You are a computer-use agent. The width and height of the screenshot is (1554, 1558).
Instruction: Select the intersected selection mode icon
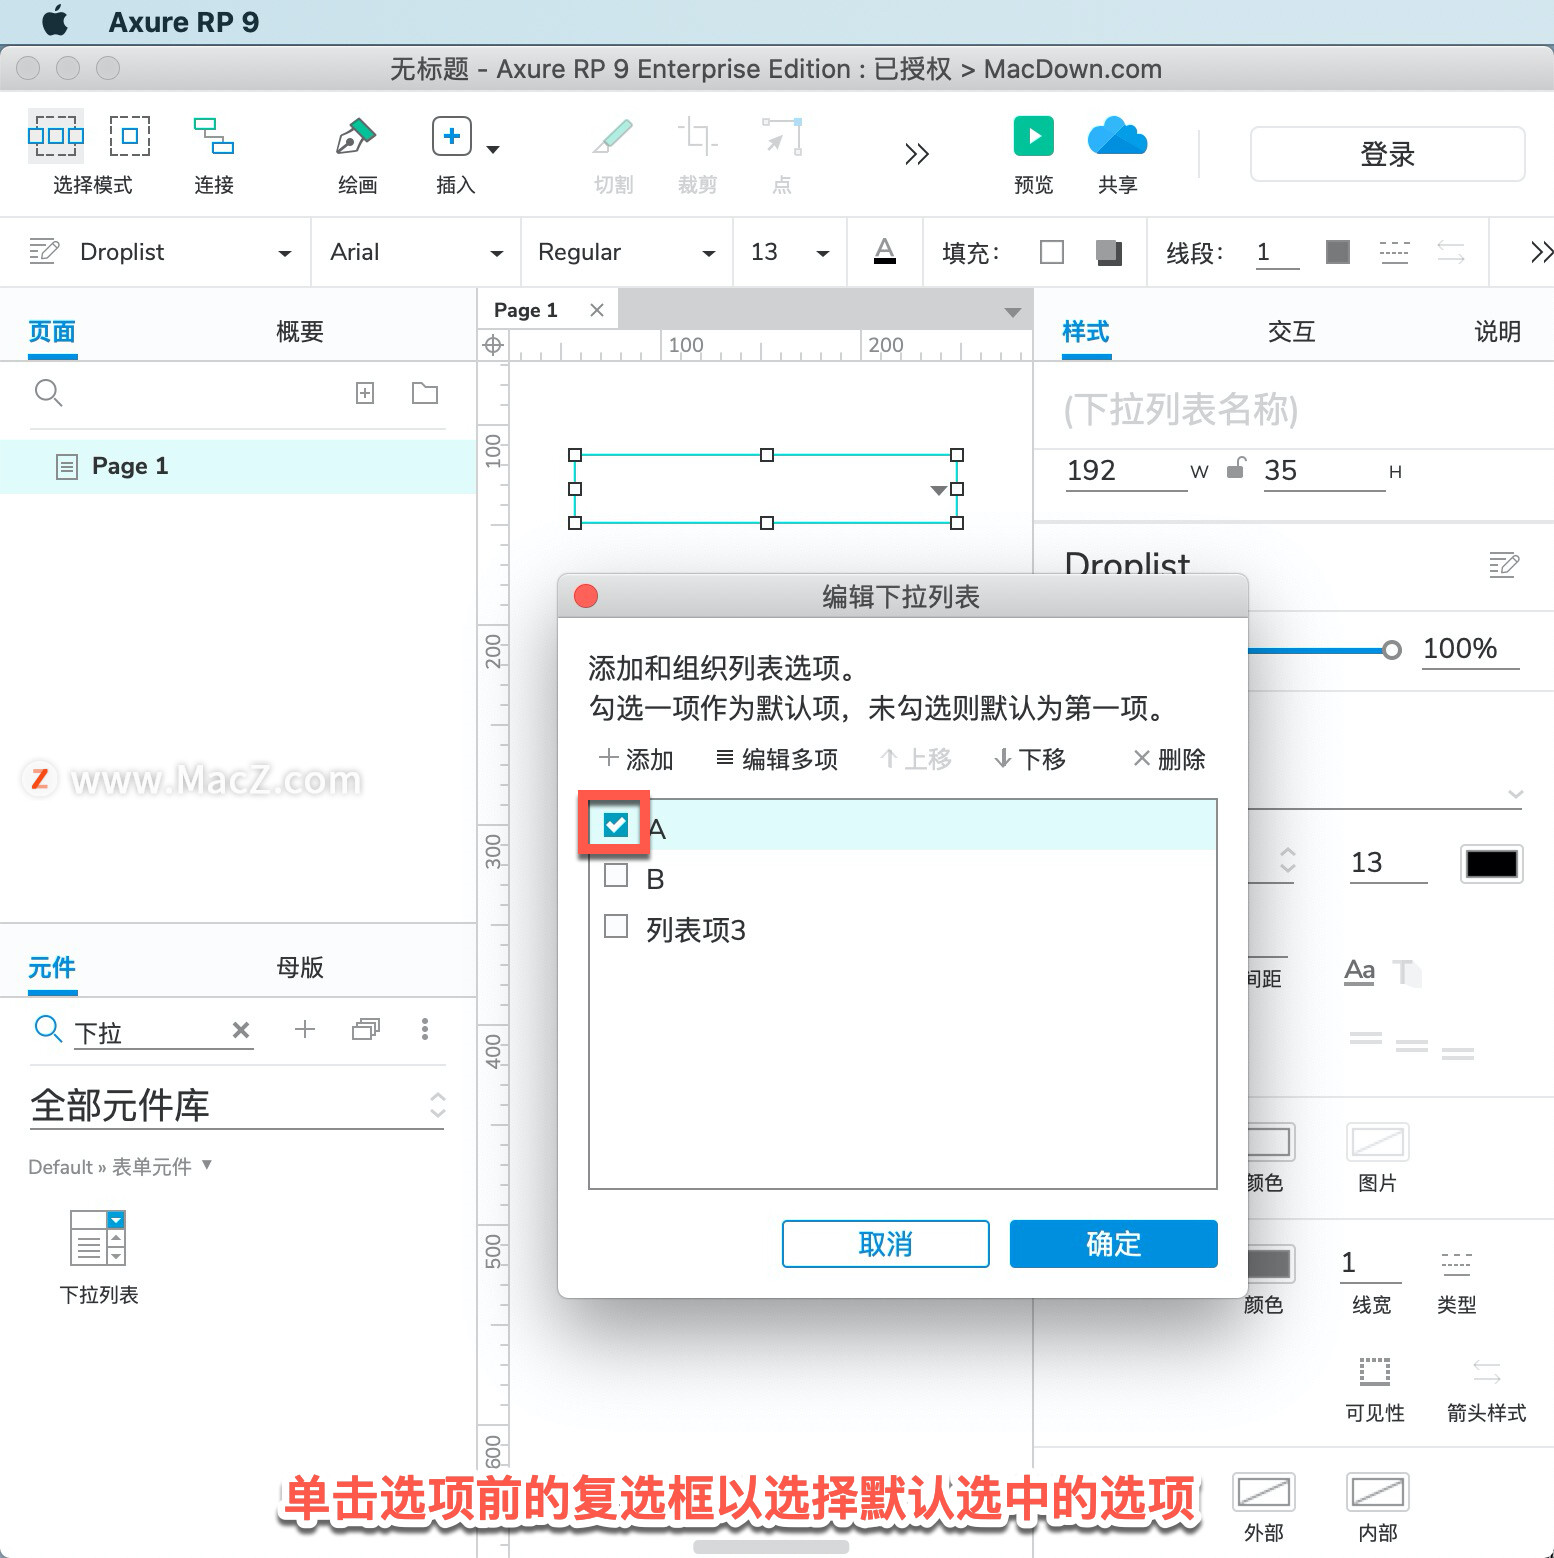pos(55,136)
